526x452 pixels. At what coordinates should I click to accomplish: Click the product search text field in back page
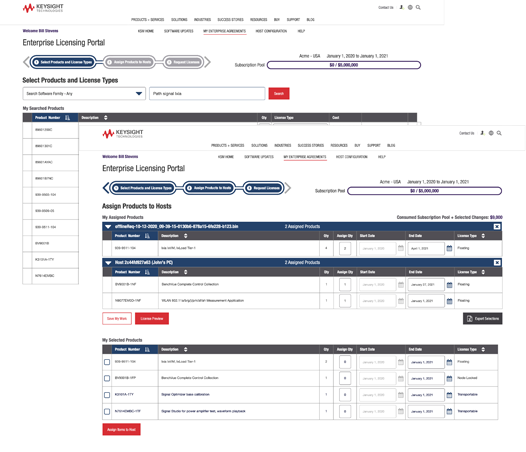(207, 93)
